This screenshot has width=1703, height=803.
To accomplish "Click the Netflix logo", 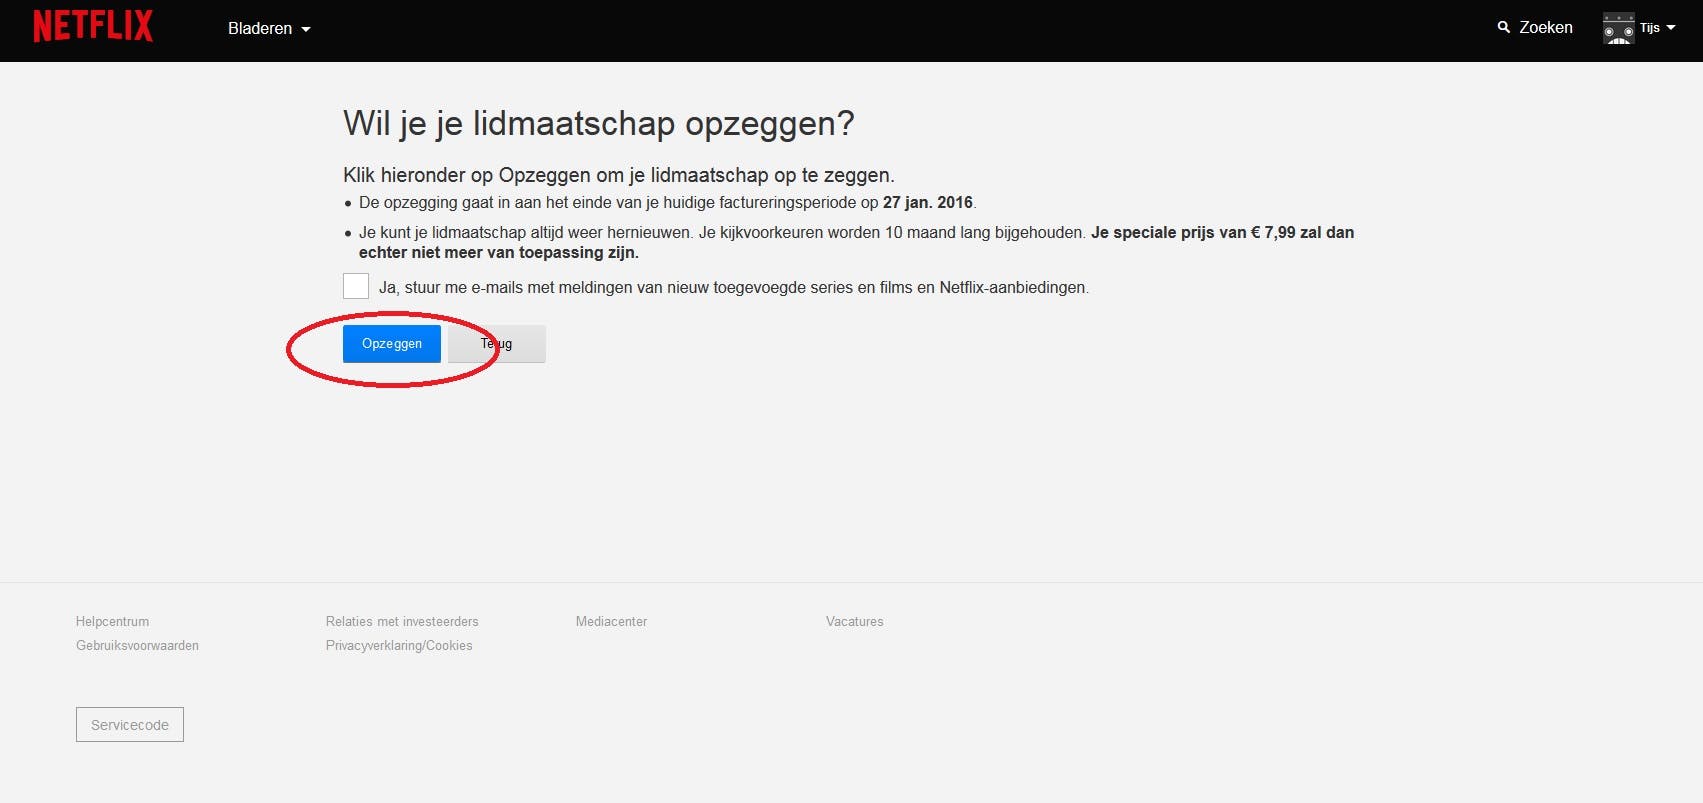I will [93, 26].
